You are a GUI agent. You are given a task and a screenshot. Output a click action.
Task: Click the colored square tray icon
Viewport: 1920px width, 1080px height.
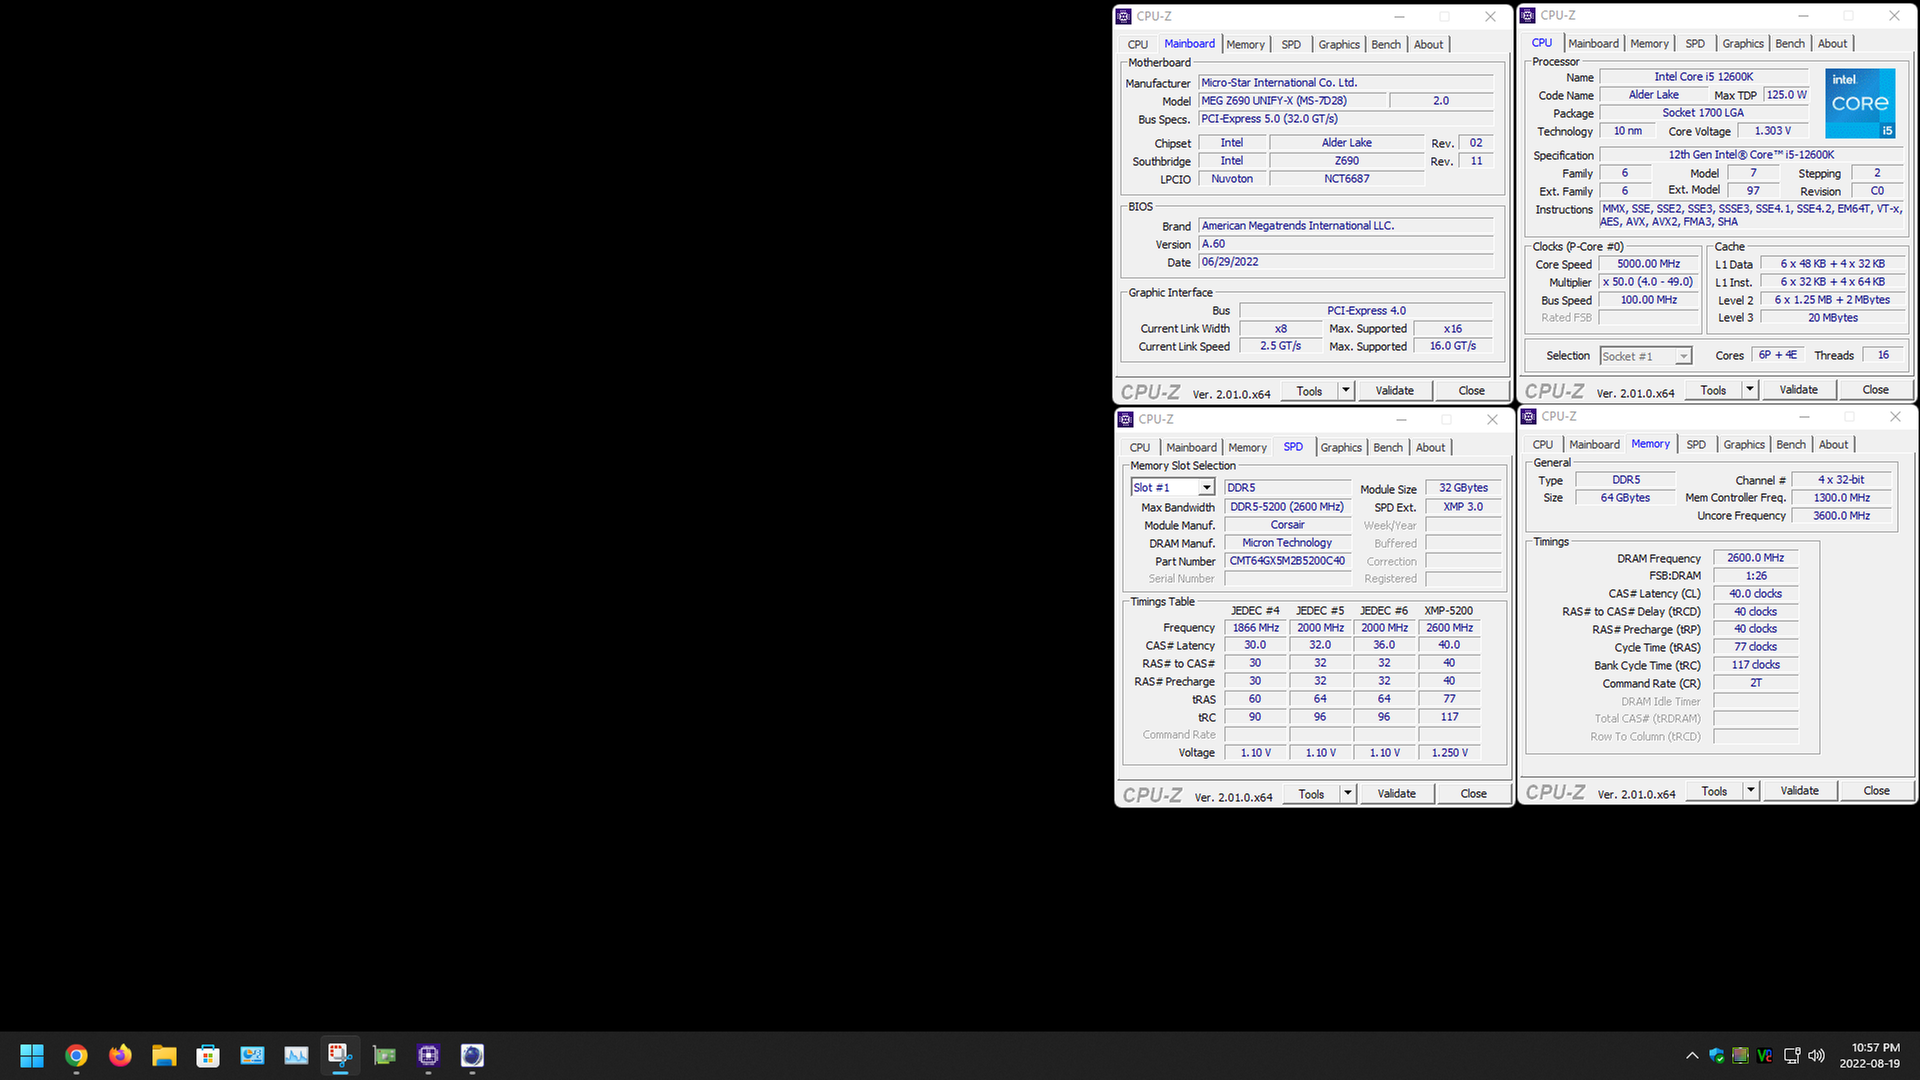[1741, 1055]
